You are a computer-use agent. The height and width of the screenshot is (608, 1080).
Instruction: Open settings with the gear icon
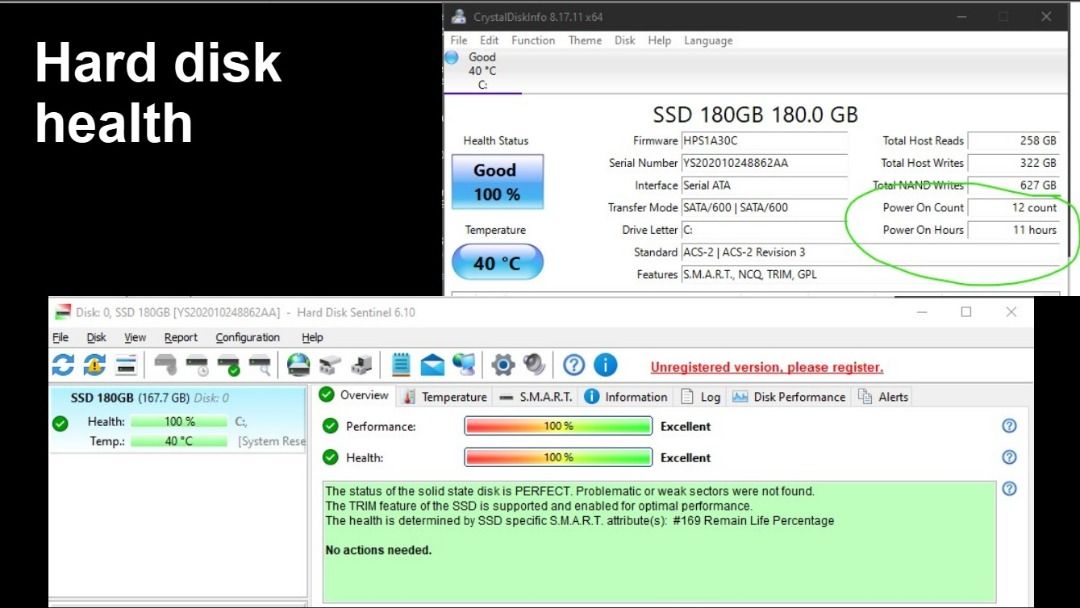tap(503, 365)
